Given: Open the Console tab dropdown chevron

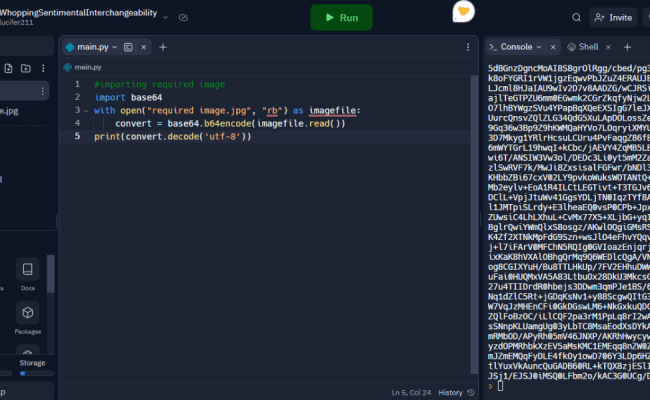Looking at the screenshot, I should (x=538, y=47).
